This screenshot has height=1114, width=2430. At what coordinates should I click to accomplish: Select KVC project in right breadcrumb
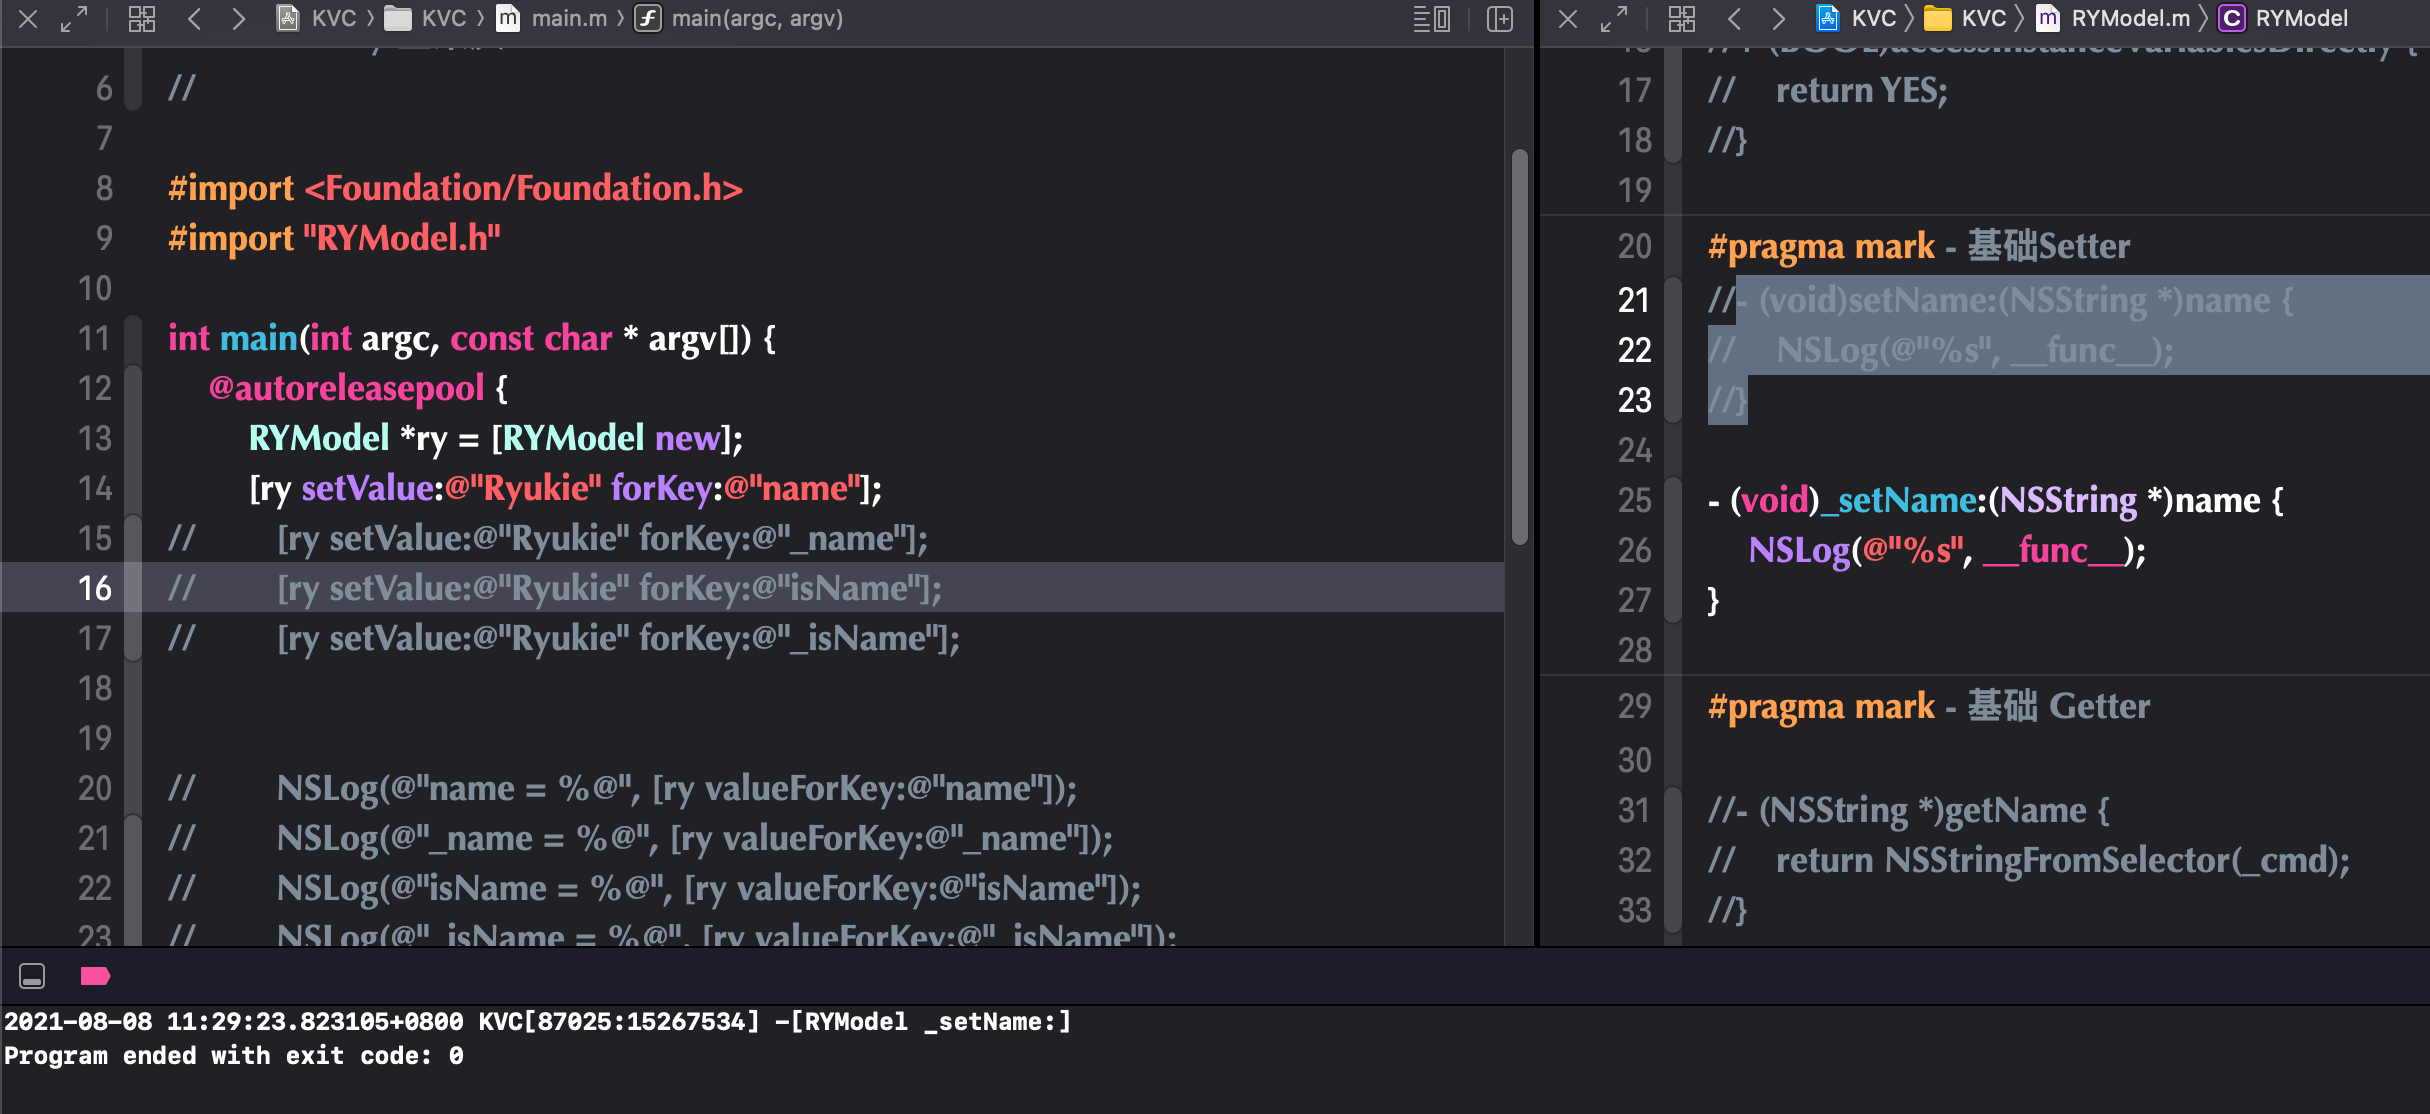pos(1856,19)
